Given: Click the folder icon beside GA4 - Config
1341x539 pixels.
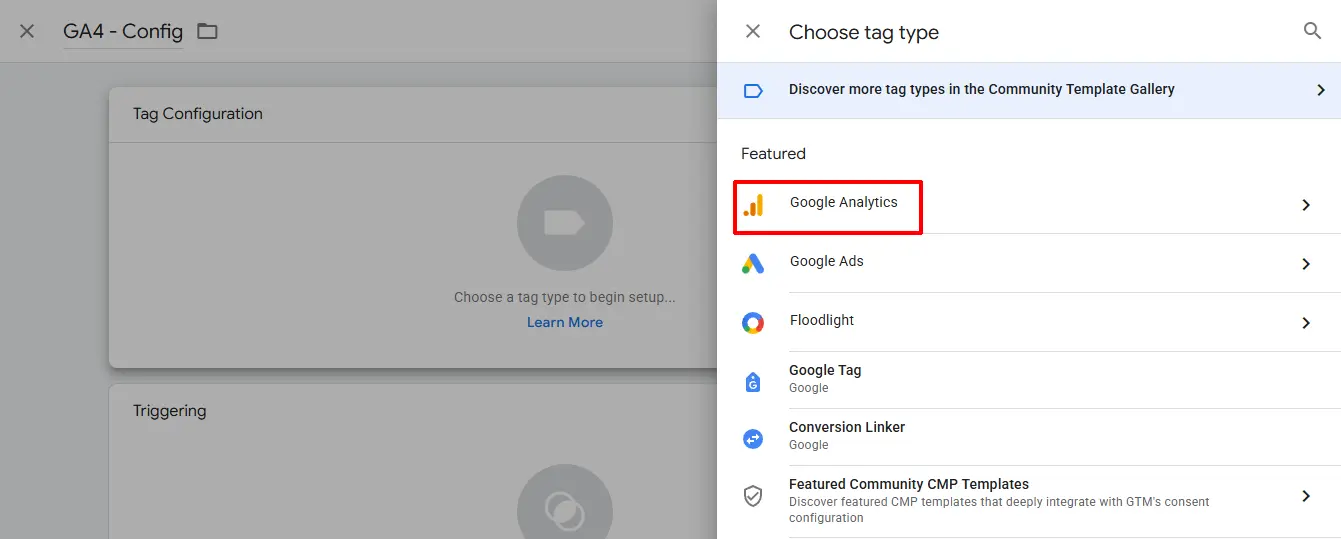Looking at the screenshot, I should [x=207, y=31].
